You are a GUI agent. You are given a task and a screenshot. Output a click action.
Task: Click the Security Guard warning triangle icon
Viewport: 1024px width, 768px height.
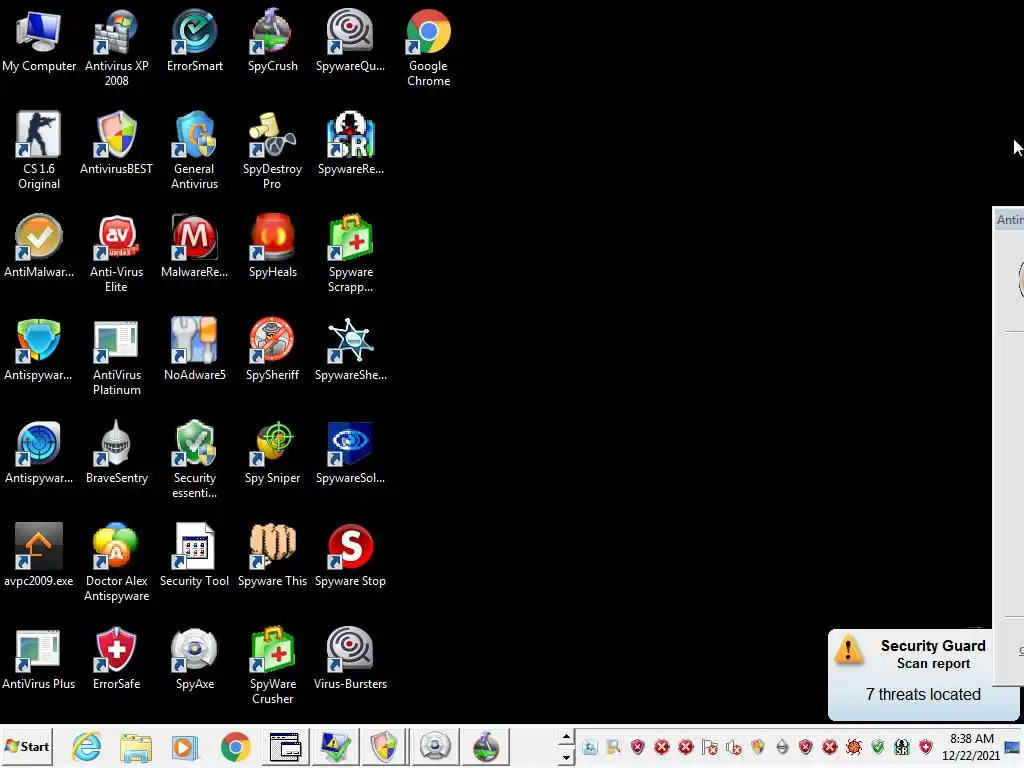coord(848,649)
